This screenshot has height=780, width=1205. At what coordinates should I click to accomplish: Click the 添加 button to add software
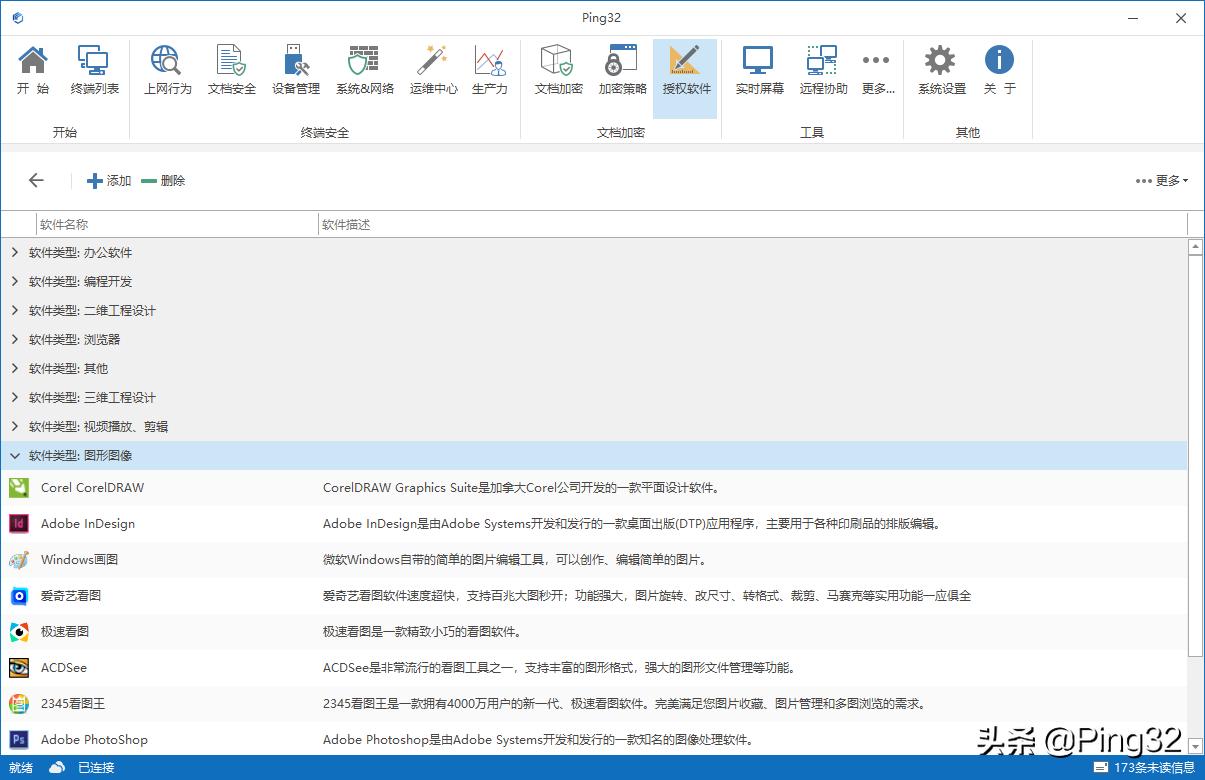[x=108, y=181]
